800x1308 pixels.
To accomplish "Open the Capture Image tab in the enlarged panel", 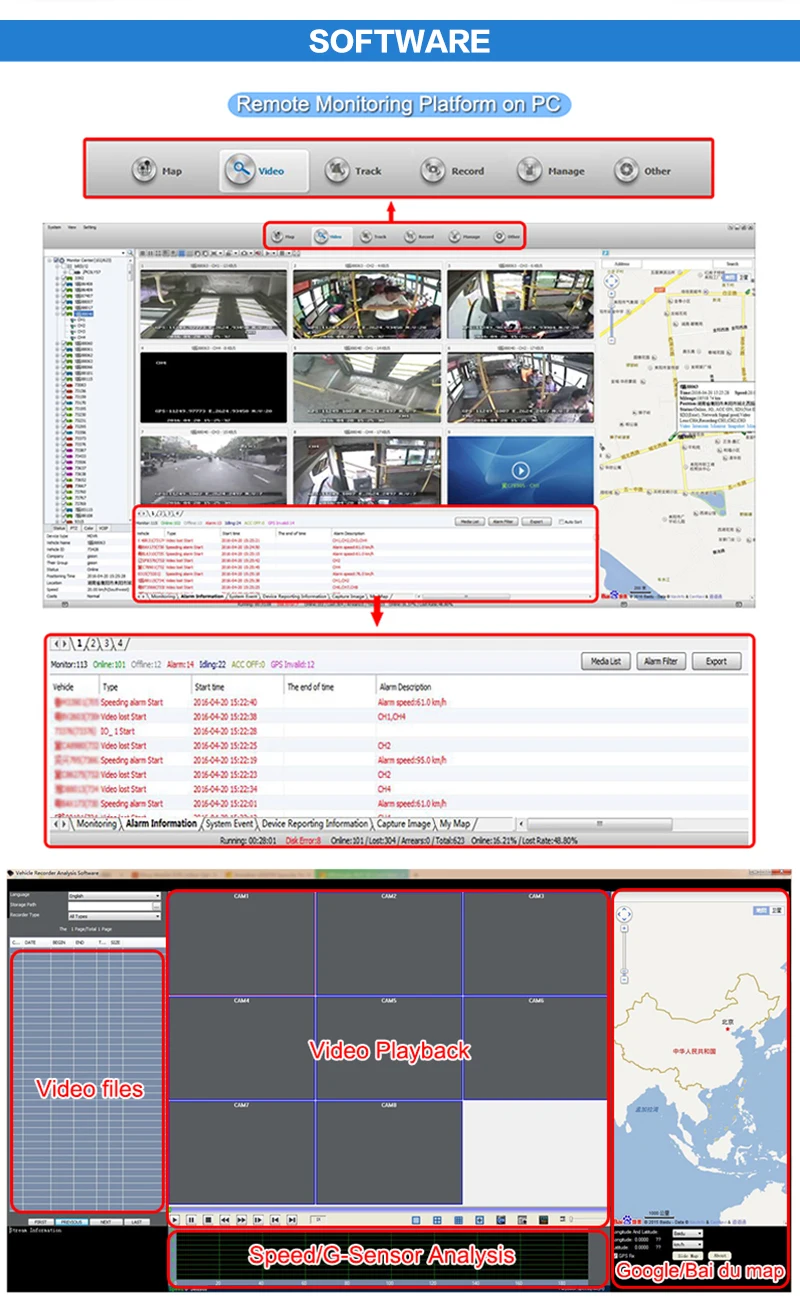I will point(403,824).
